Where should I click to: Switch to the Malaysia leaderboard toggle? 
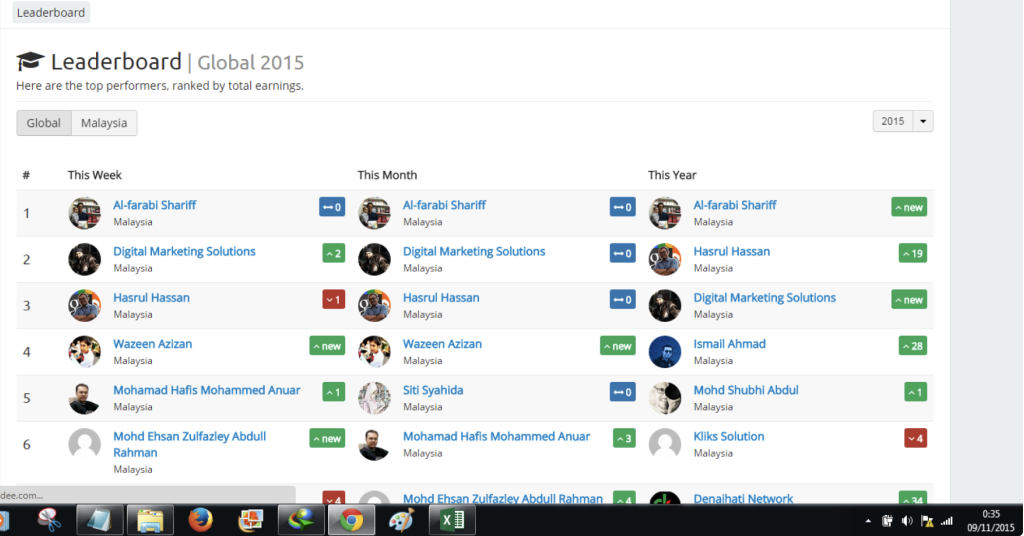coord(104,123)
